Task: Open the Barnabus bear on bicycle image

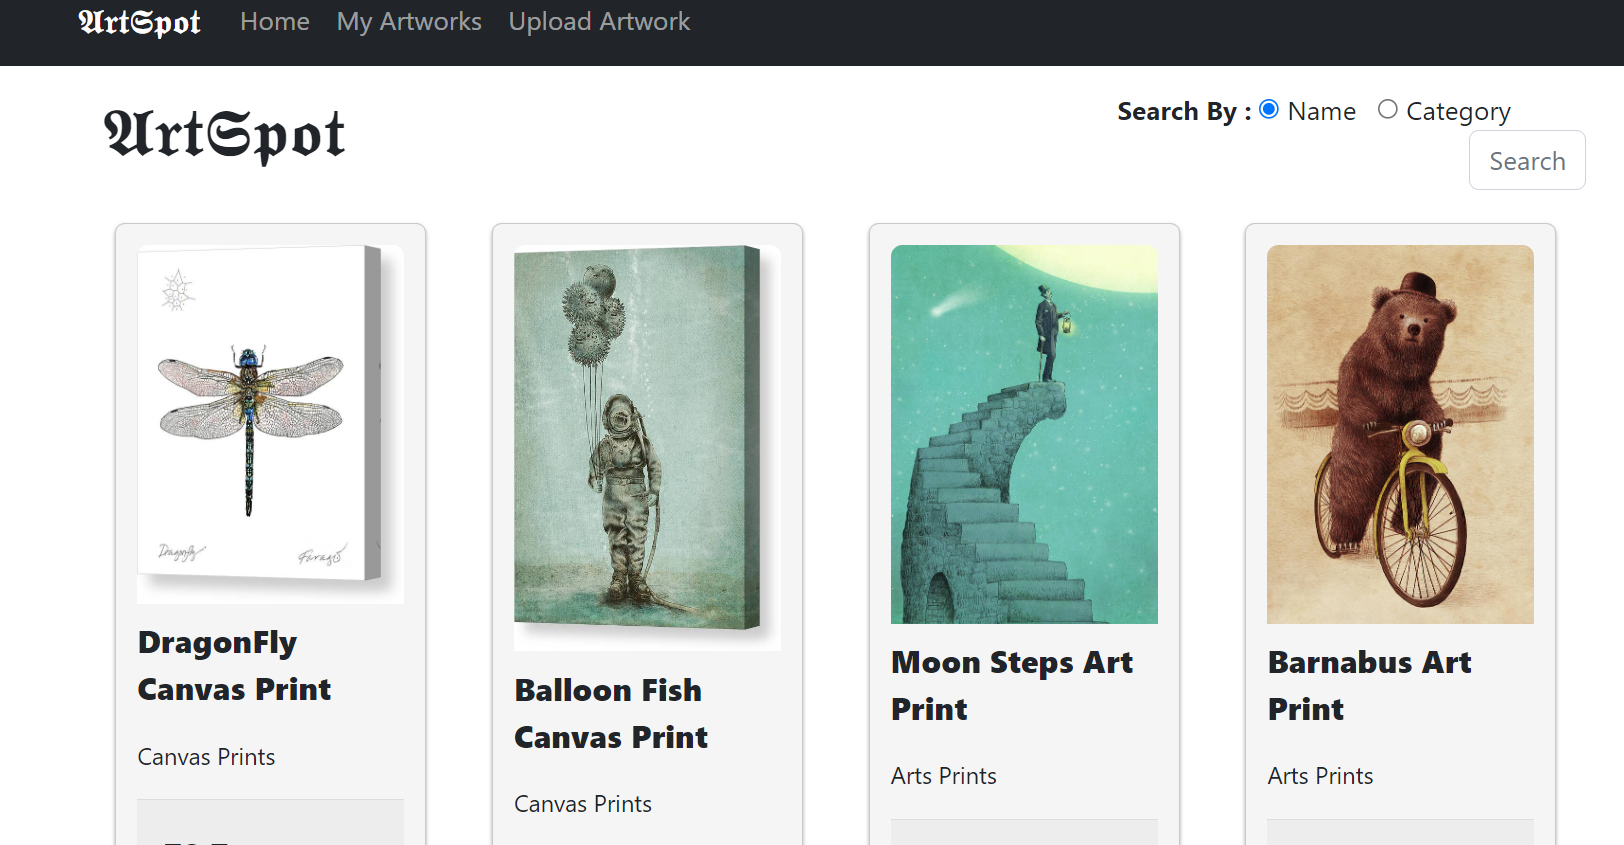Action: tap(1400, 434)
